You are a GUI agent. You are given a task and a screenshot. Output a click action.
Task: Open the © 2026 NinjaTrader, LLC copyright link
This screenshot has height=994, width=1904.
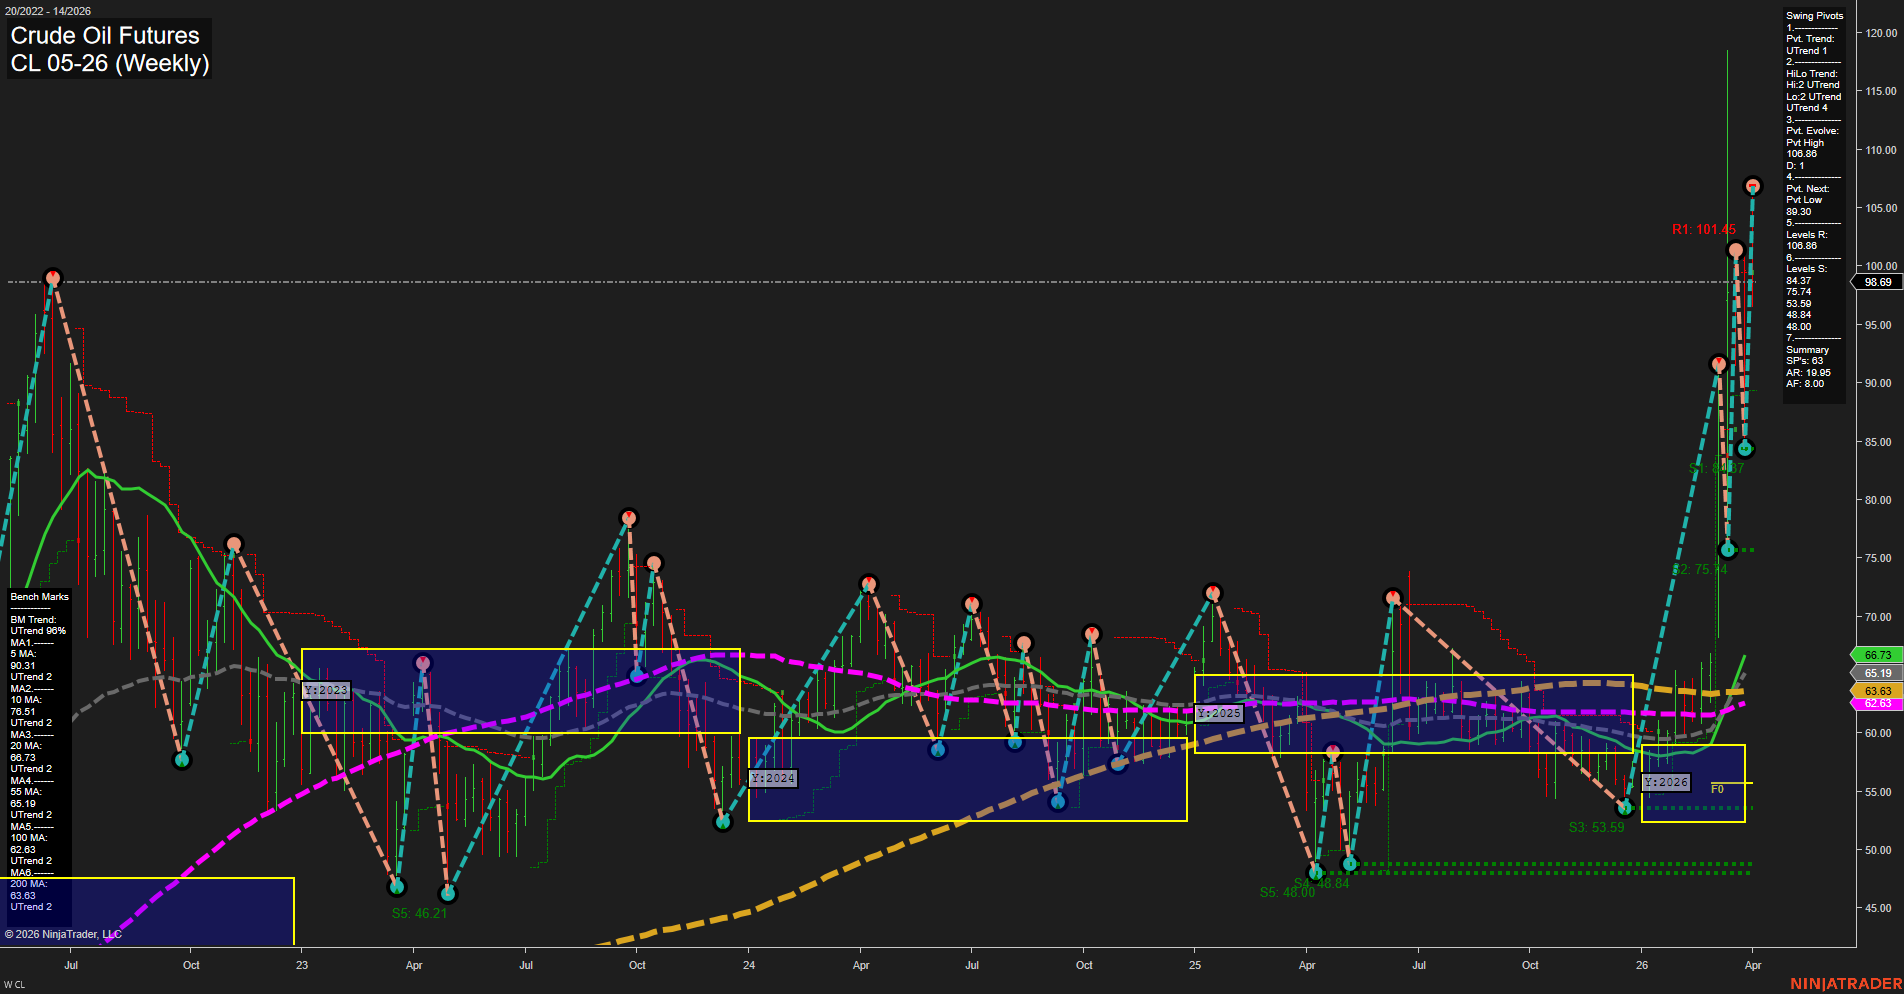tap(65, 933)
